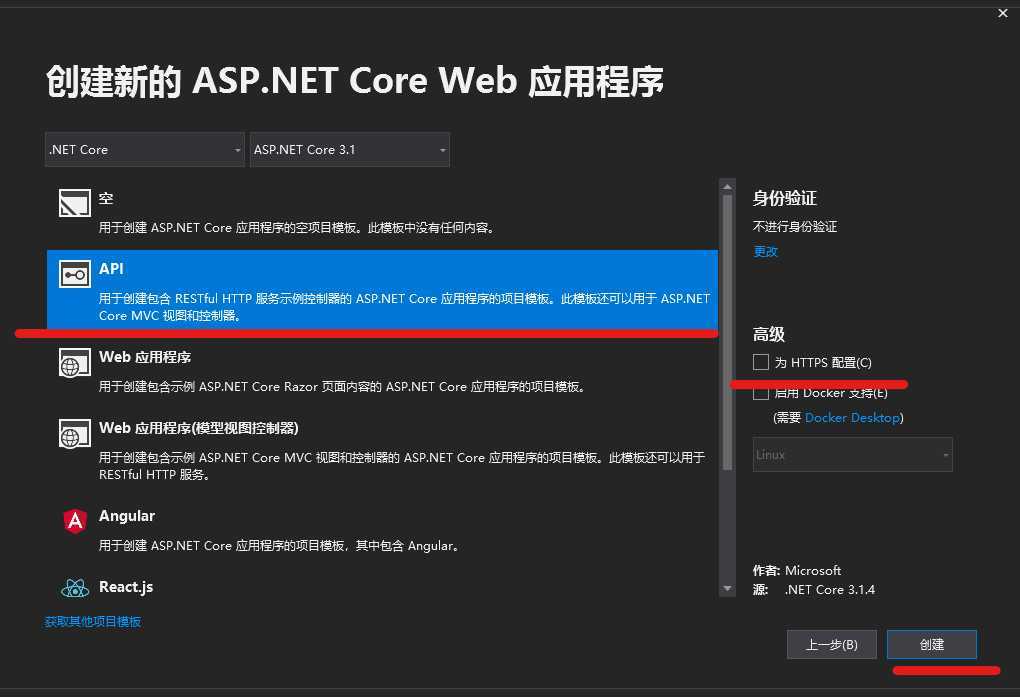
Task: Click the Angular logo icon
Action: [75, 521]
